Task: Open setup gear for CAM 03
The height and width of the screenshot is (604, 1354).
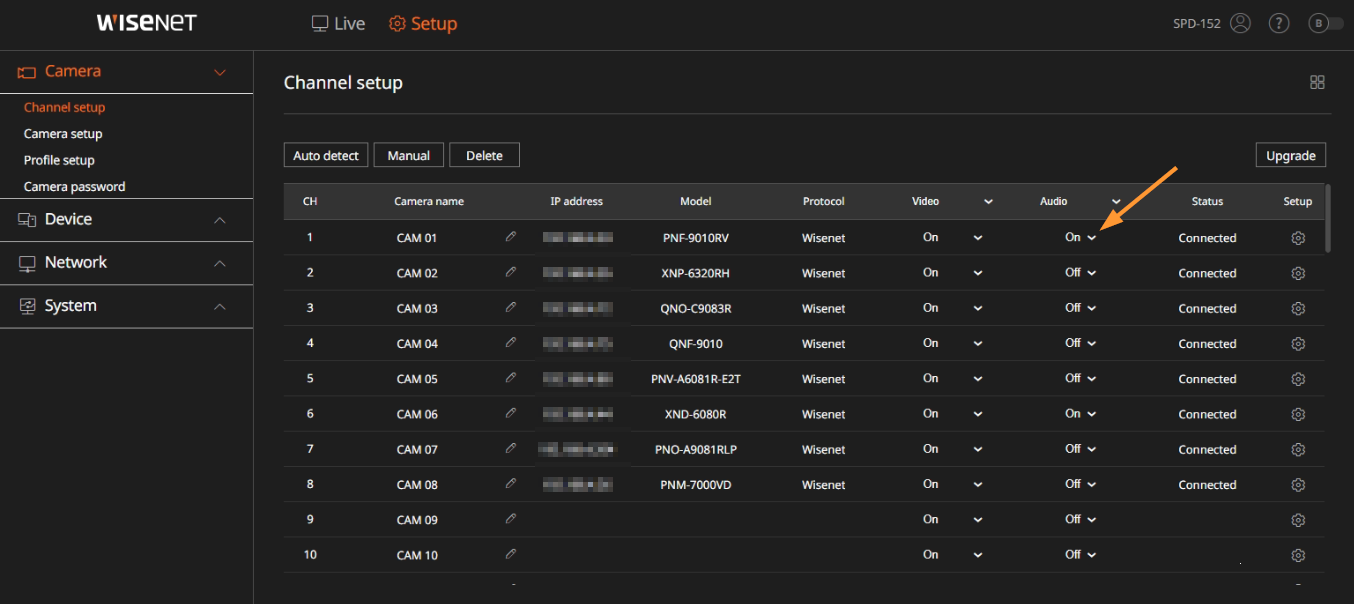Action: (1298, 308)
